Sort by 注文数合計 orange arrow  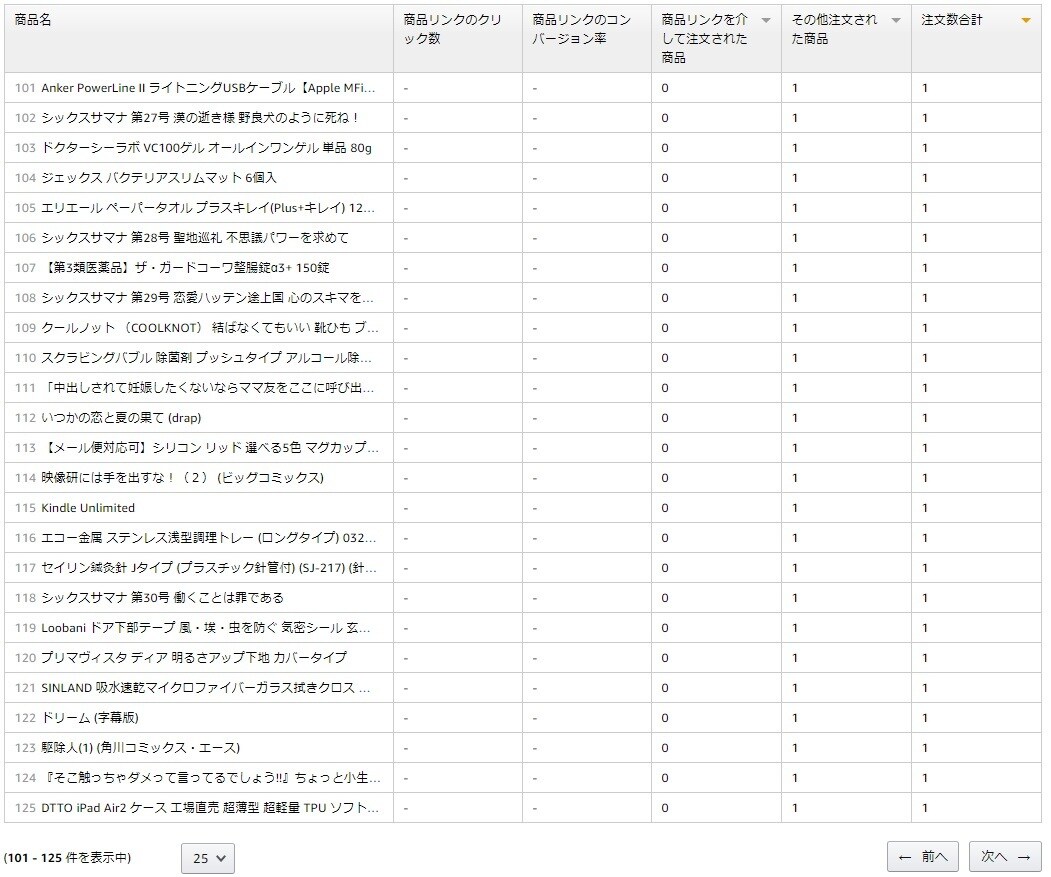coord(1025,20)
